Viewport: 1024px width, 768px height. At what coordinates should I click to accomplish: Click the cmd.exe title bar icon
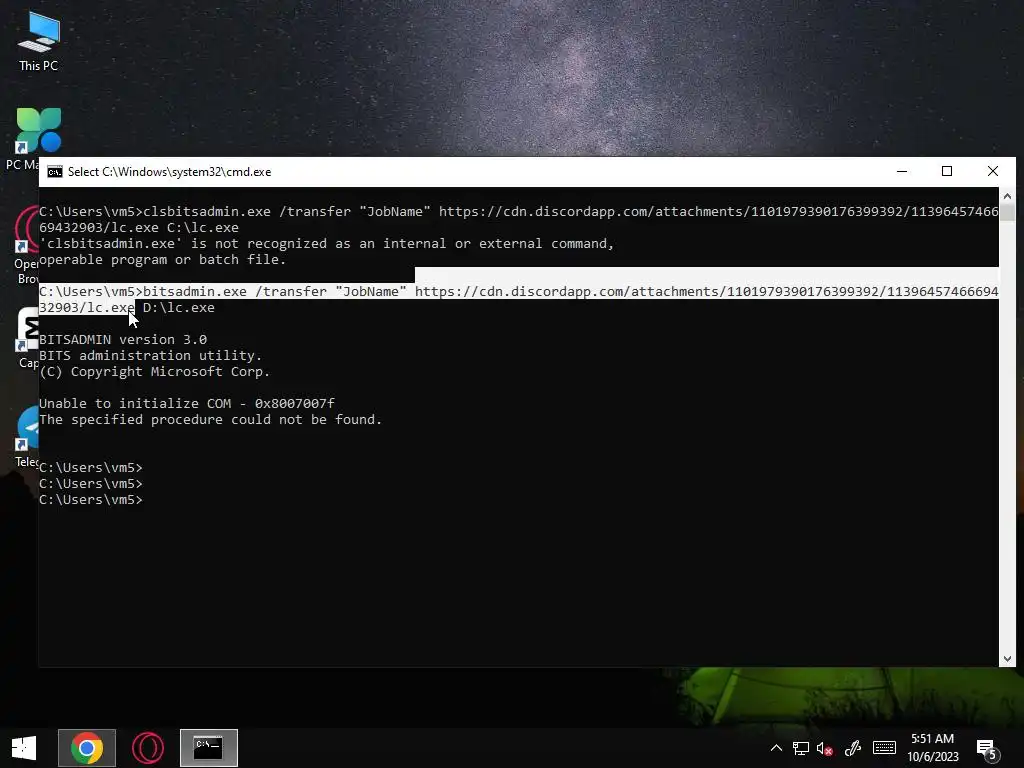pos(55,172)
